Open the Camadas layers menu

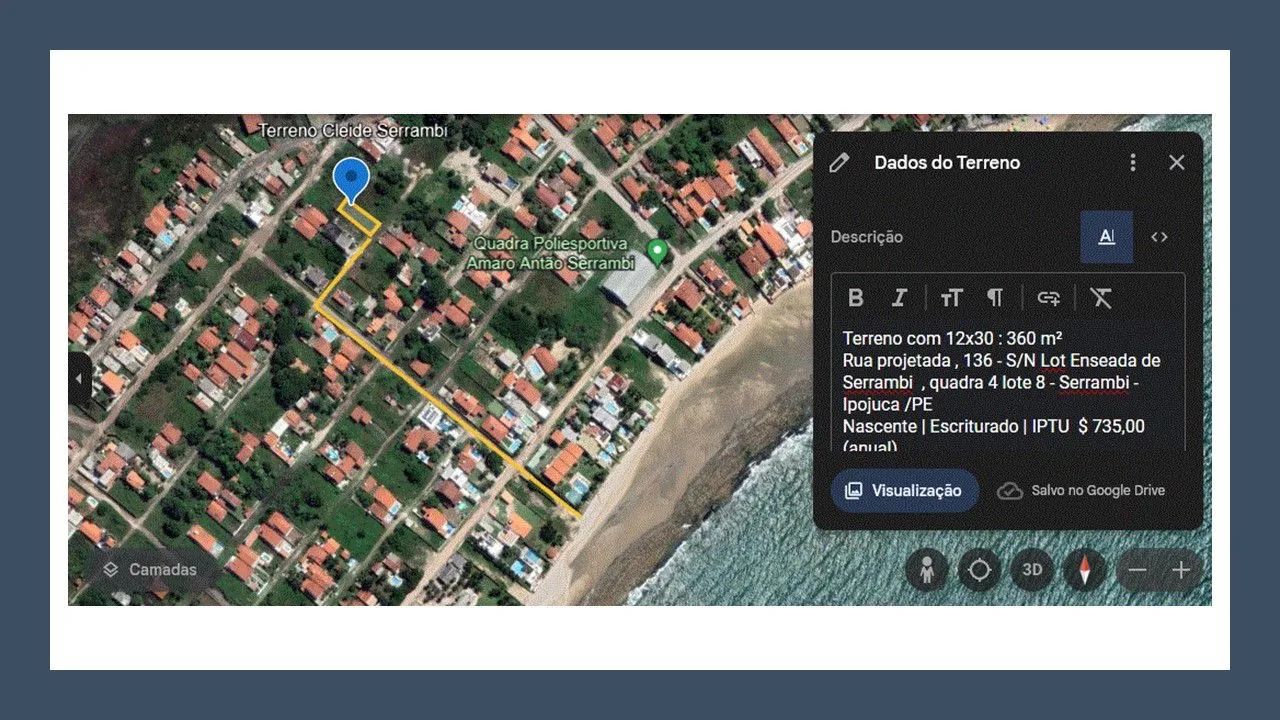[150, 569]
